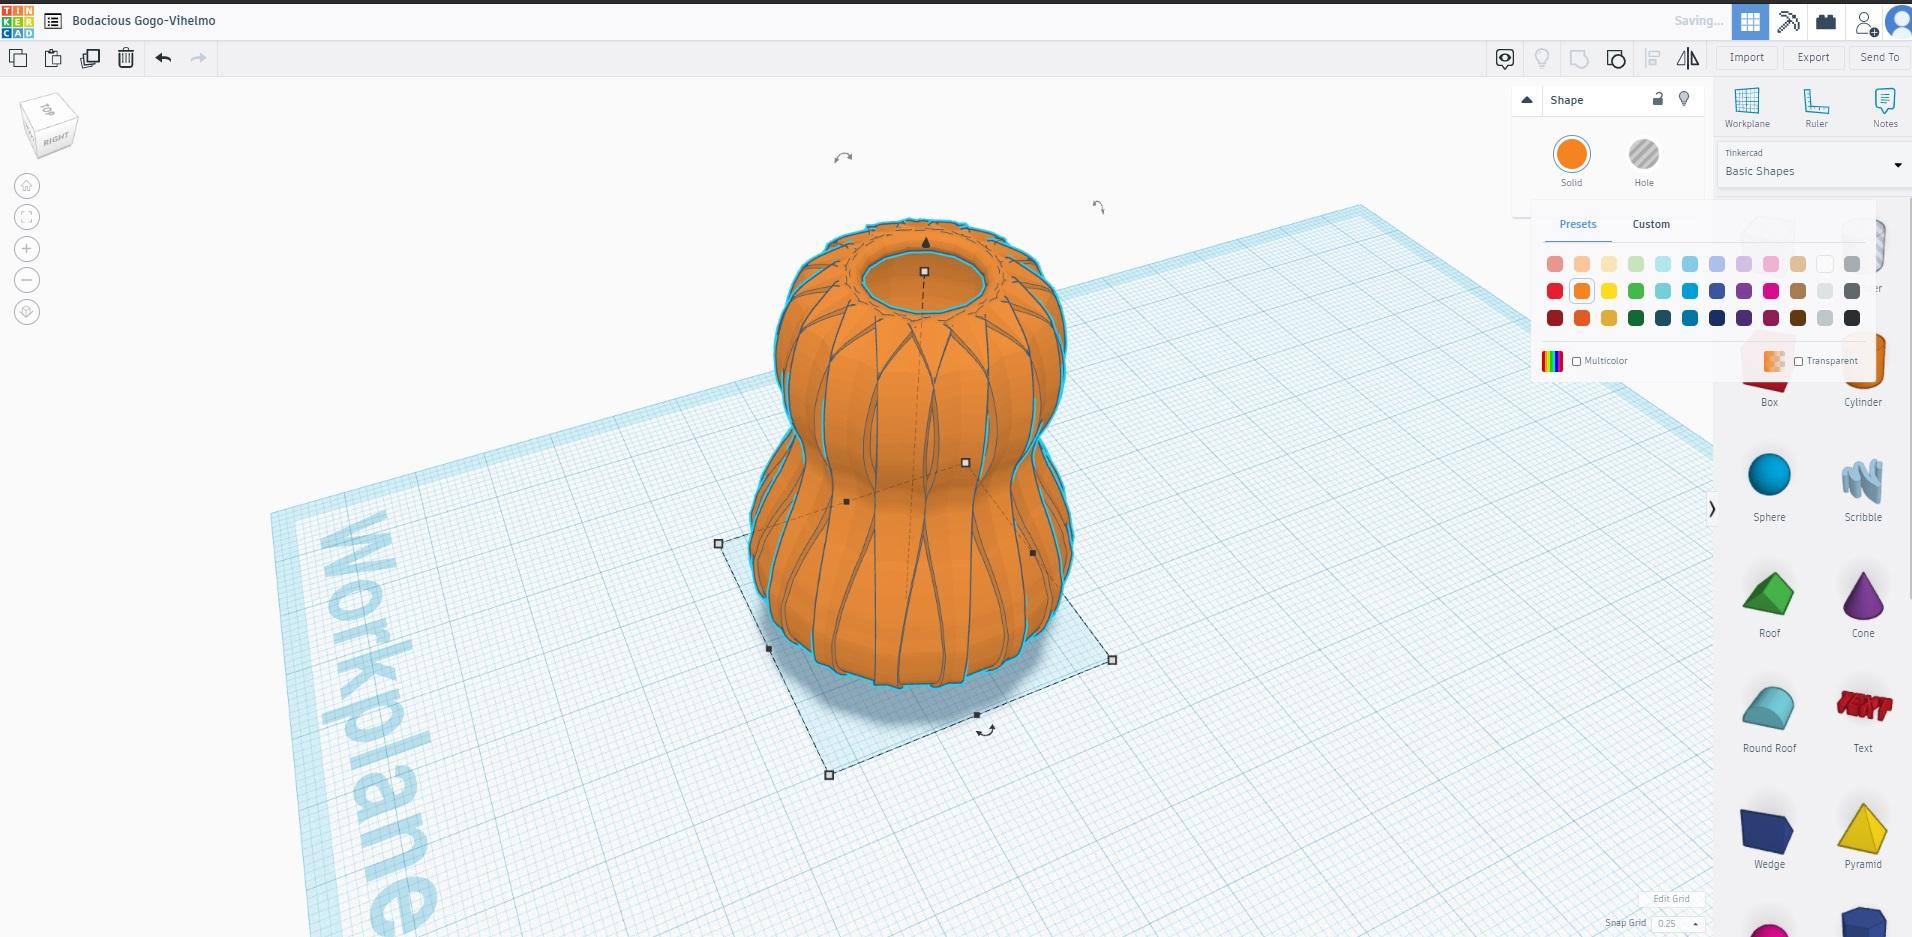Choose the yellow swatch in the middle row

click(1609, 291)
